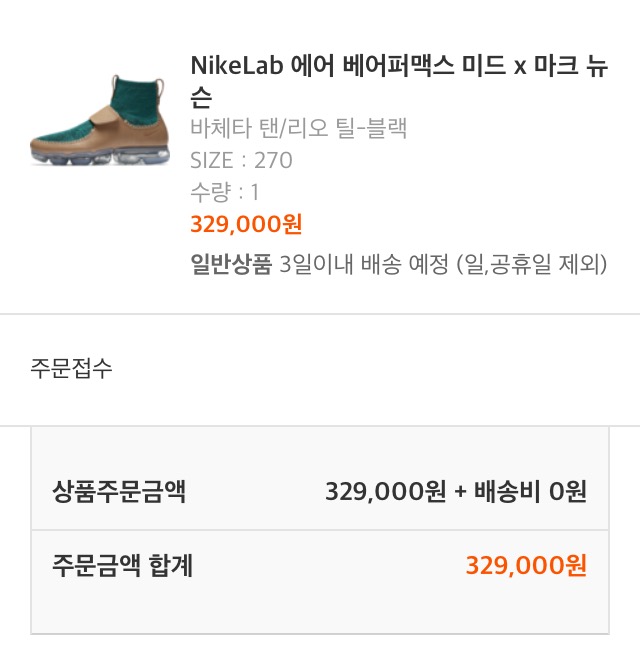640x647 pixels.
Task: Click the 주문금액 합계 label
Action: click(x=122, y=566)
